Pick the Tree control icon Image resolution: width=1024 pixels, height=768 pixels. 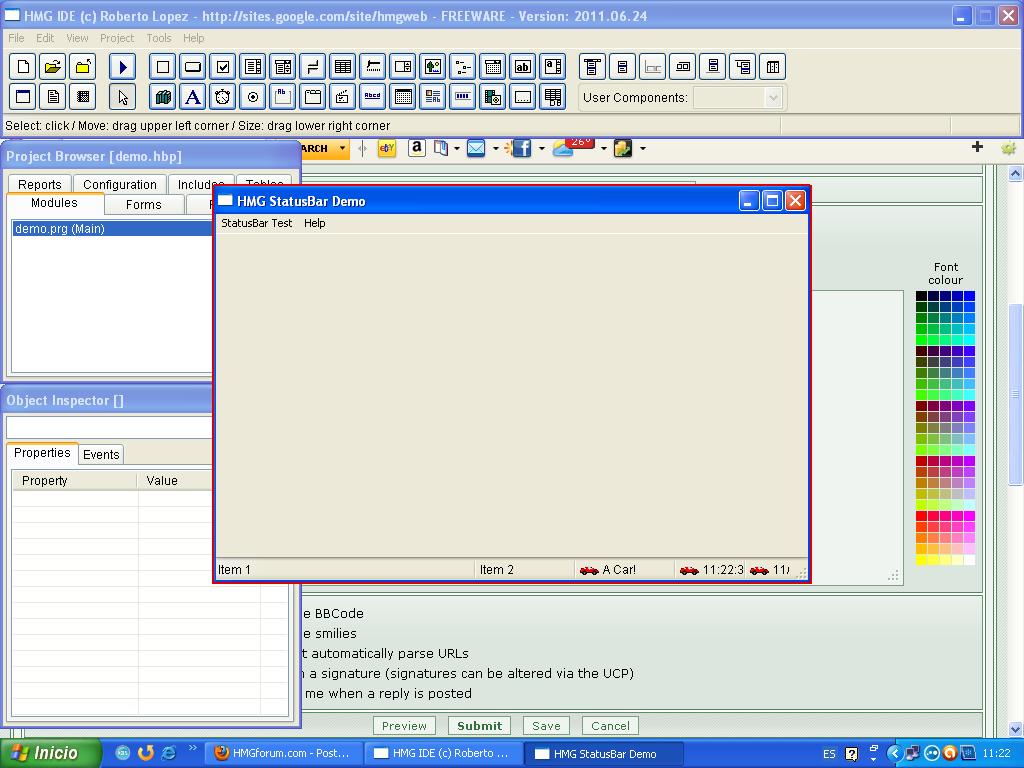pos(462,67)
